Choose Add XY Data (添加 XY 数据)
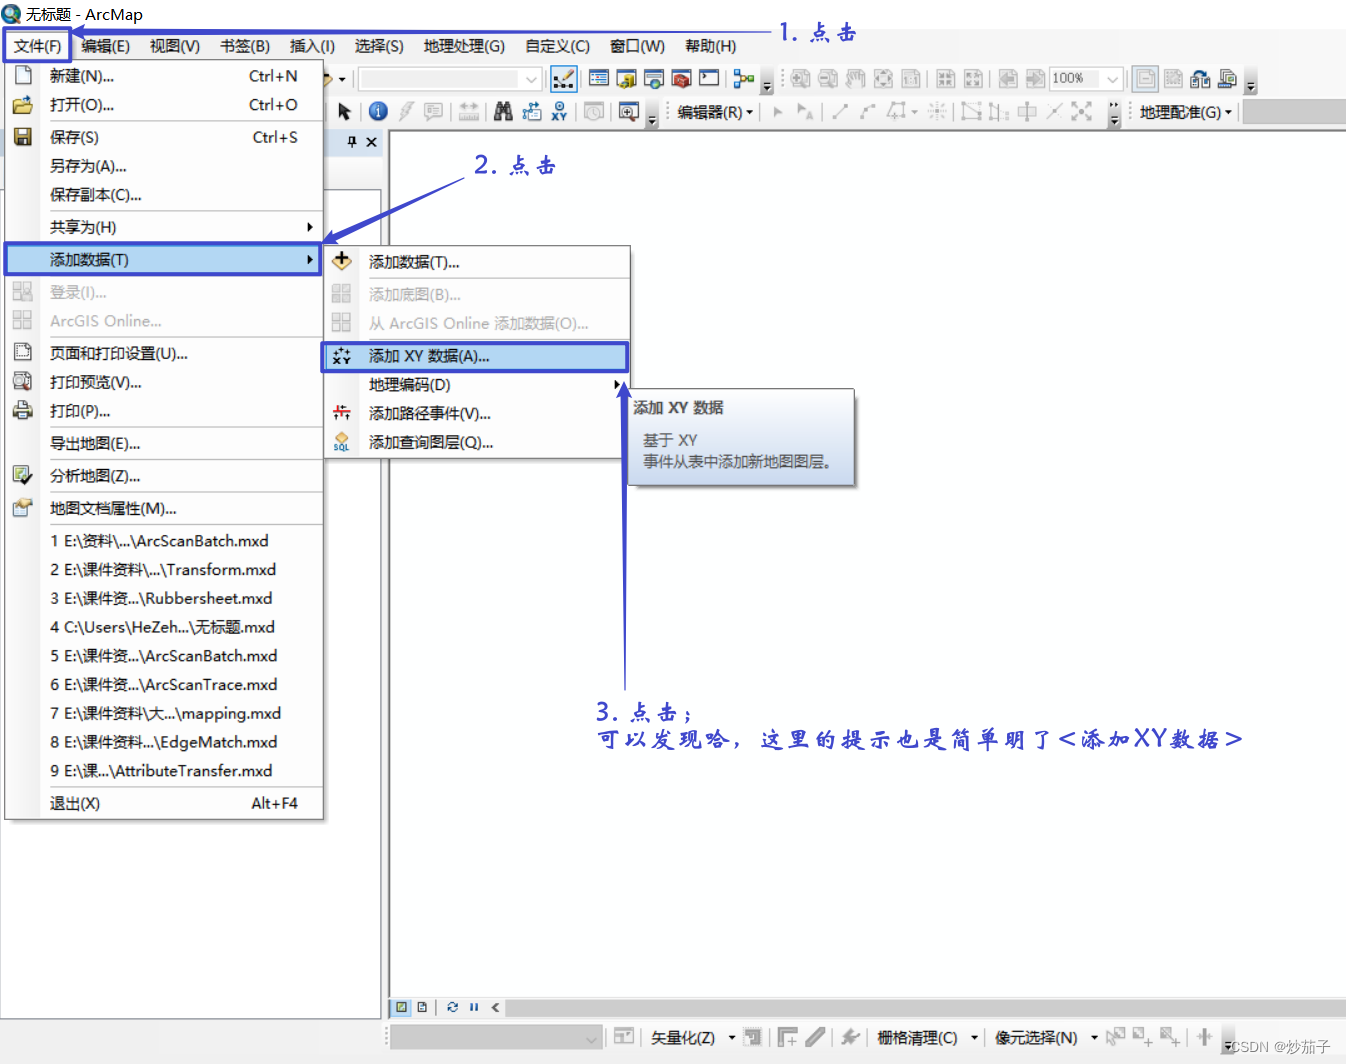Viewport: 1346px width, 1064px height. coord(475,356)
